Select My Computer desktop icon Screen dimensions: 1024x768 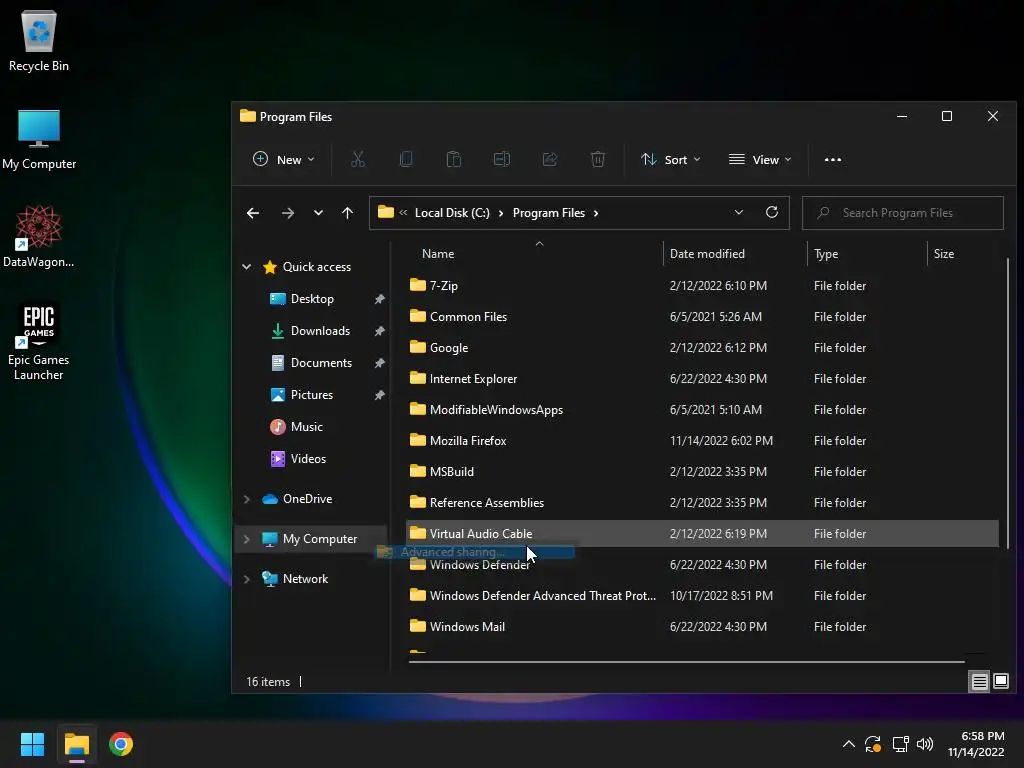click(x=39, y=139)
